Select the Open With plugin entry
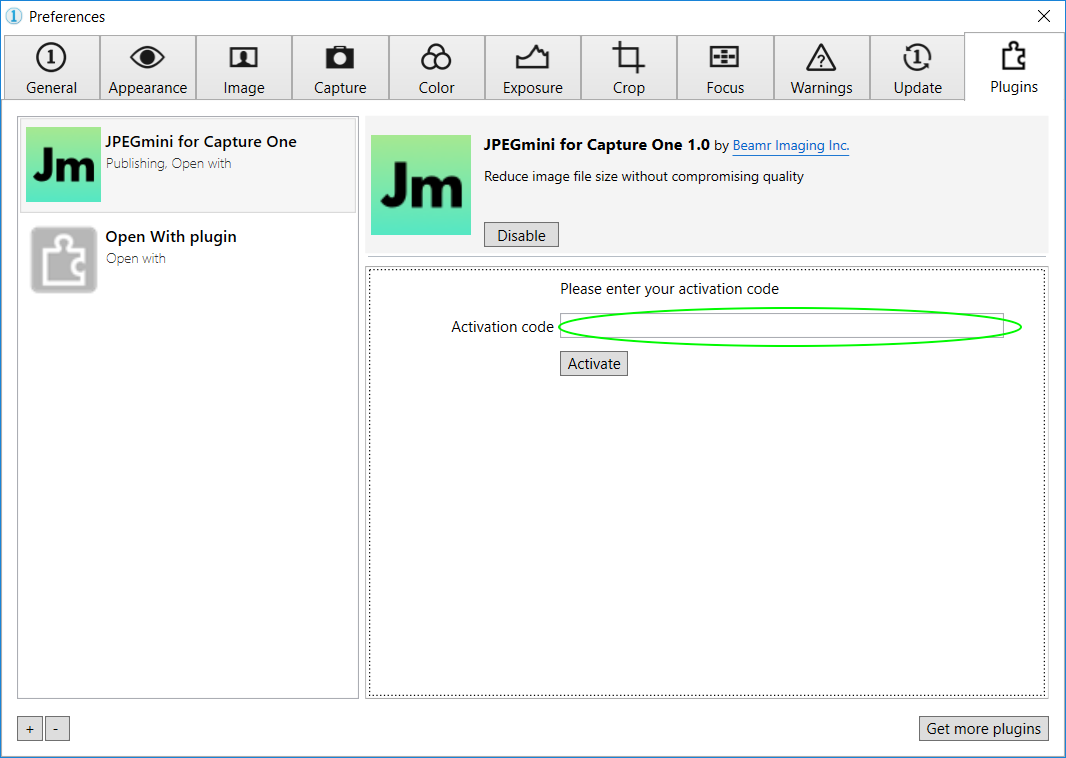Viewport: 1066px width, 758px height. click(x=188, y=260)
